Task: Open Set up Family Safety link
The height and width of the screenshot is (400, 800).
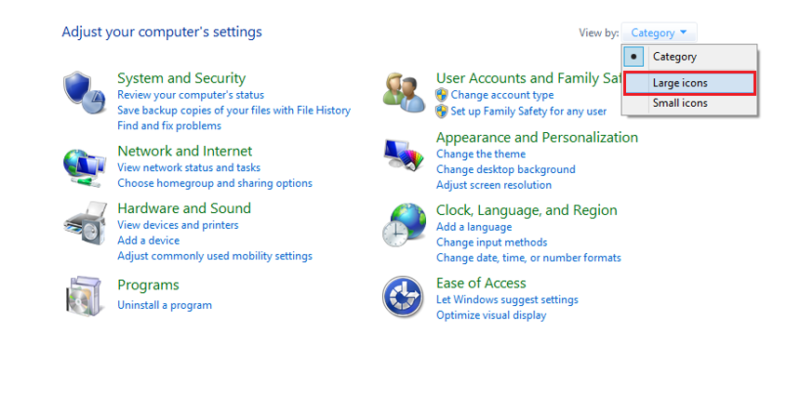Action: (x=528, y=111)
